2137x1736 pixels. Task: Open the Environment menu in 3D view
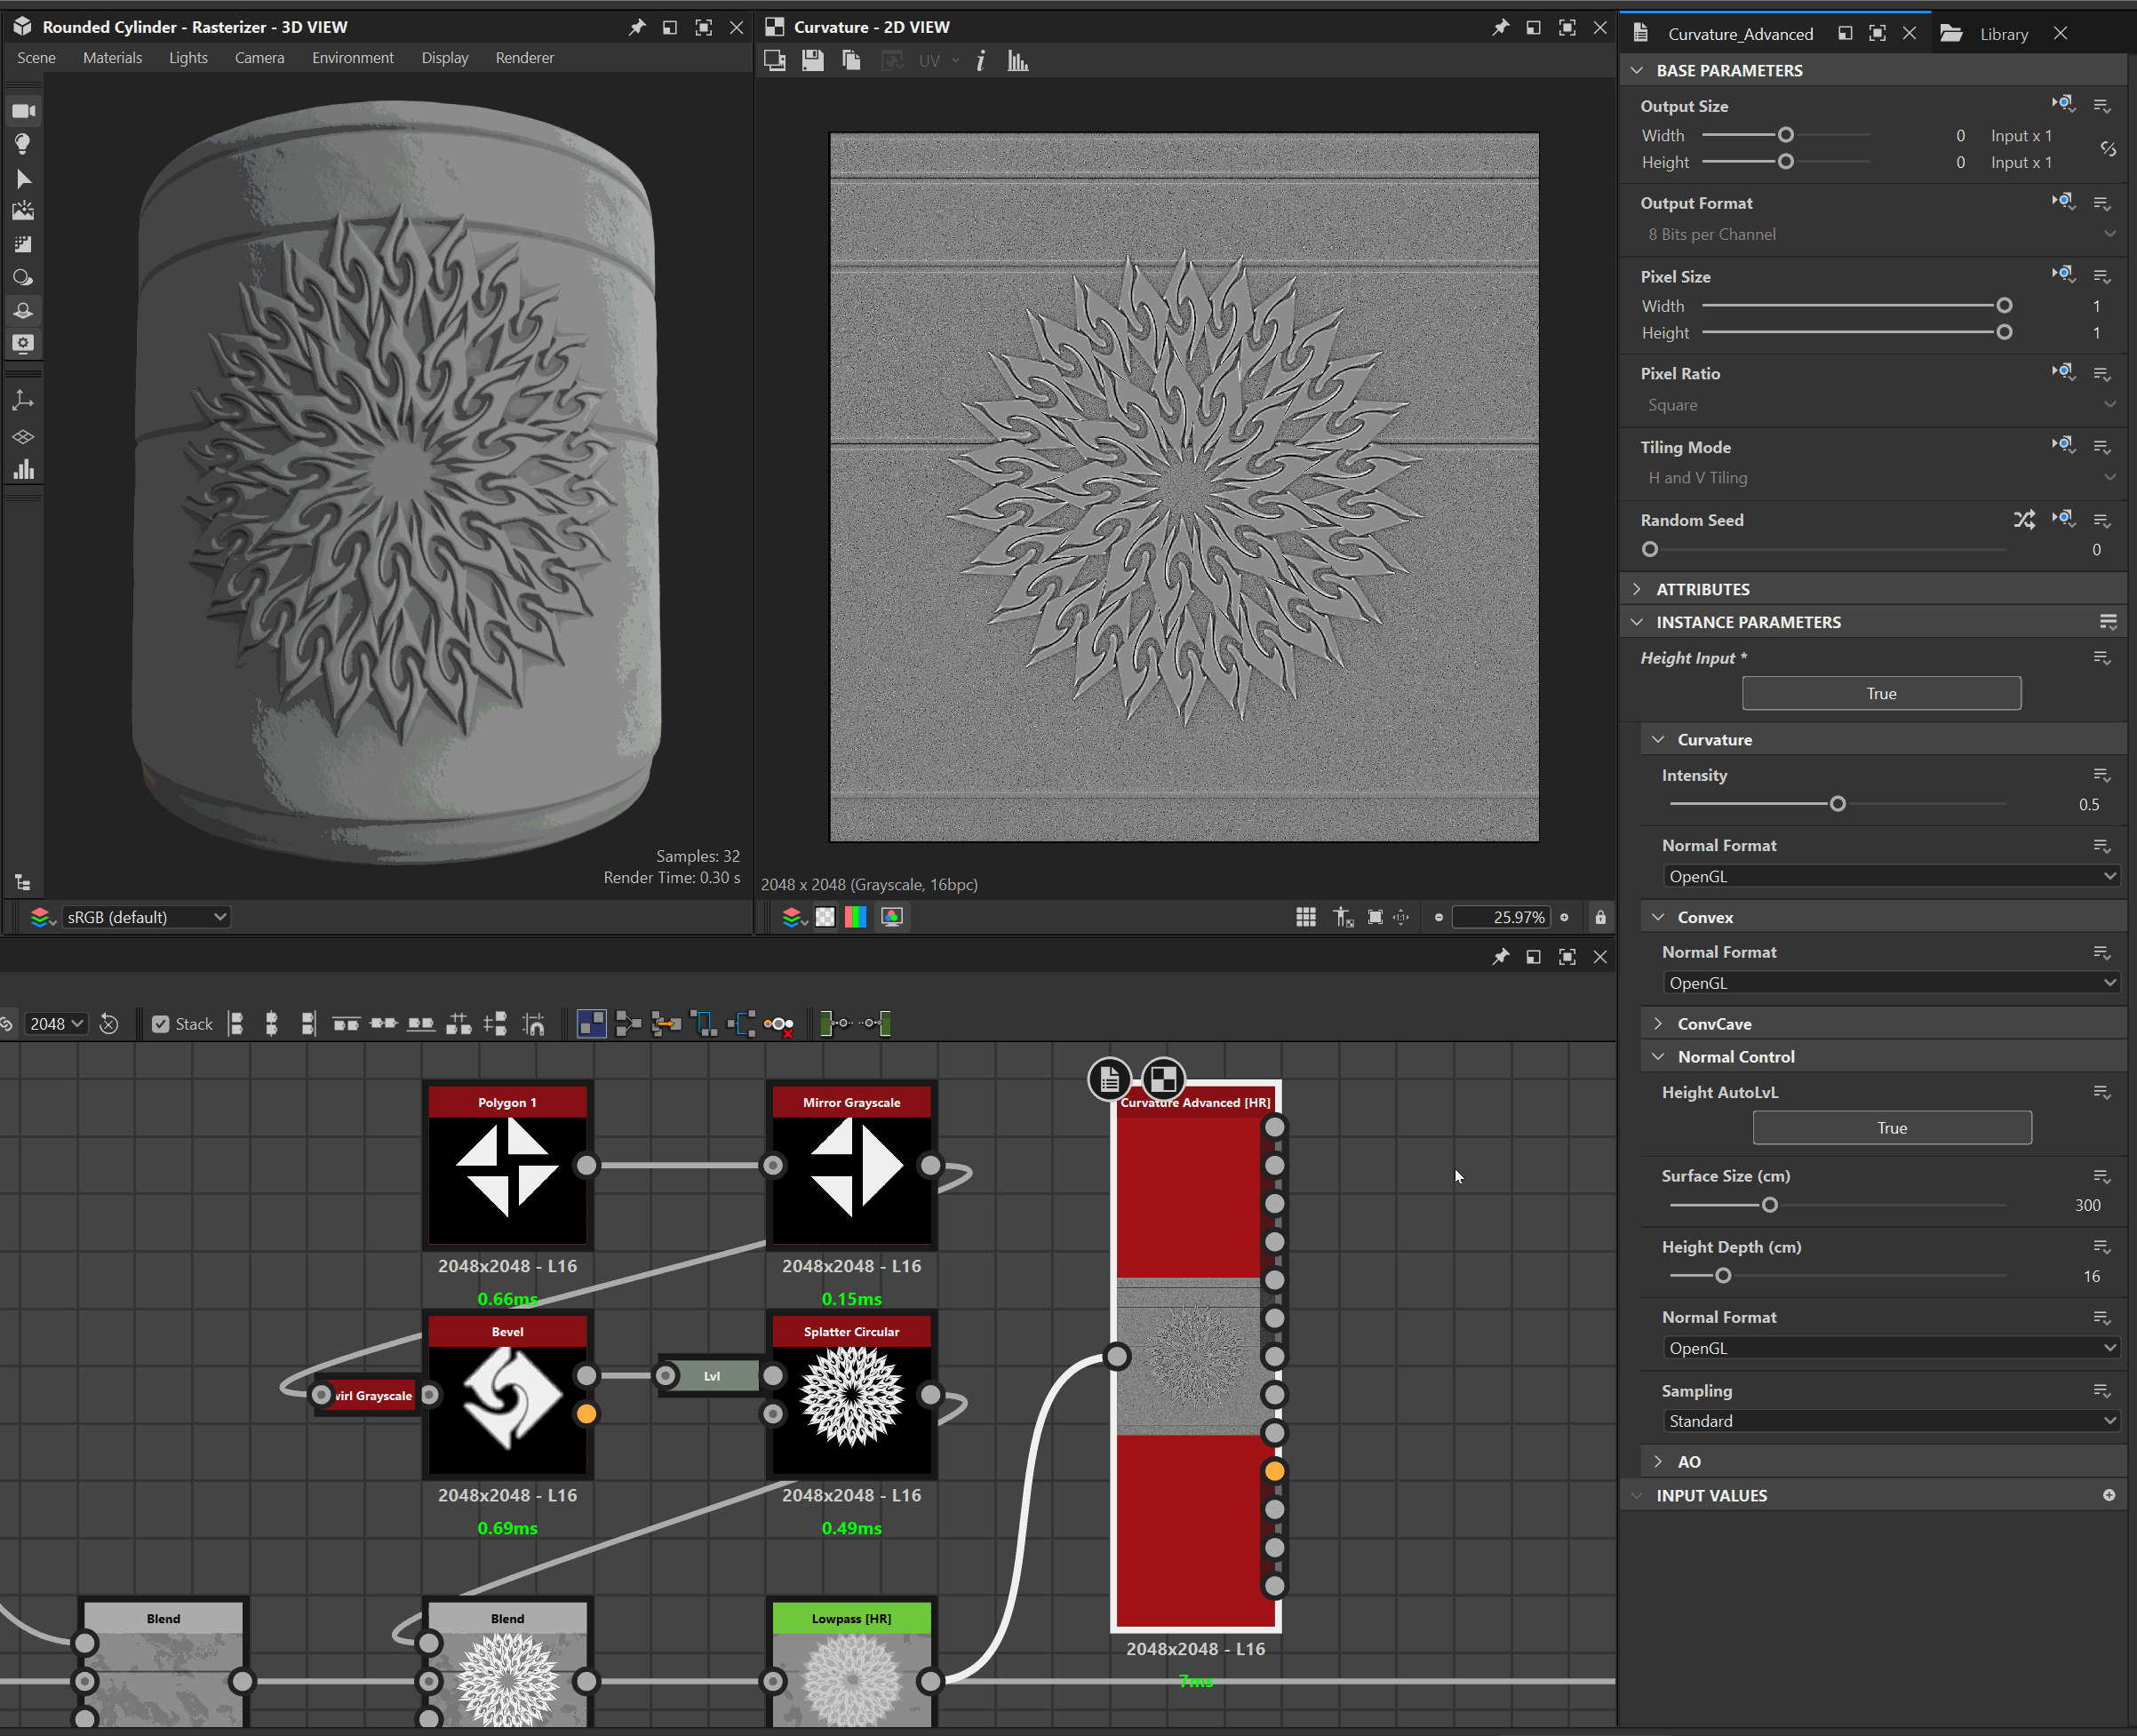[x=352, y=58]
